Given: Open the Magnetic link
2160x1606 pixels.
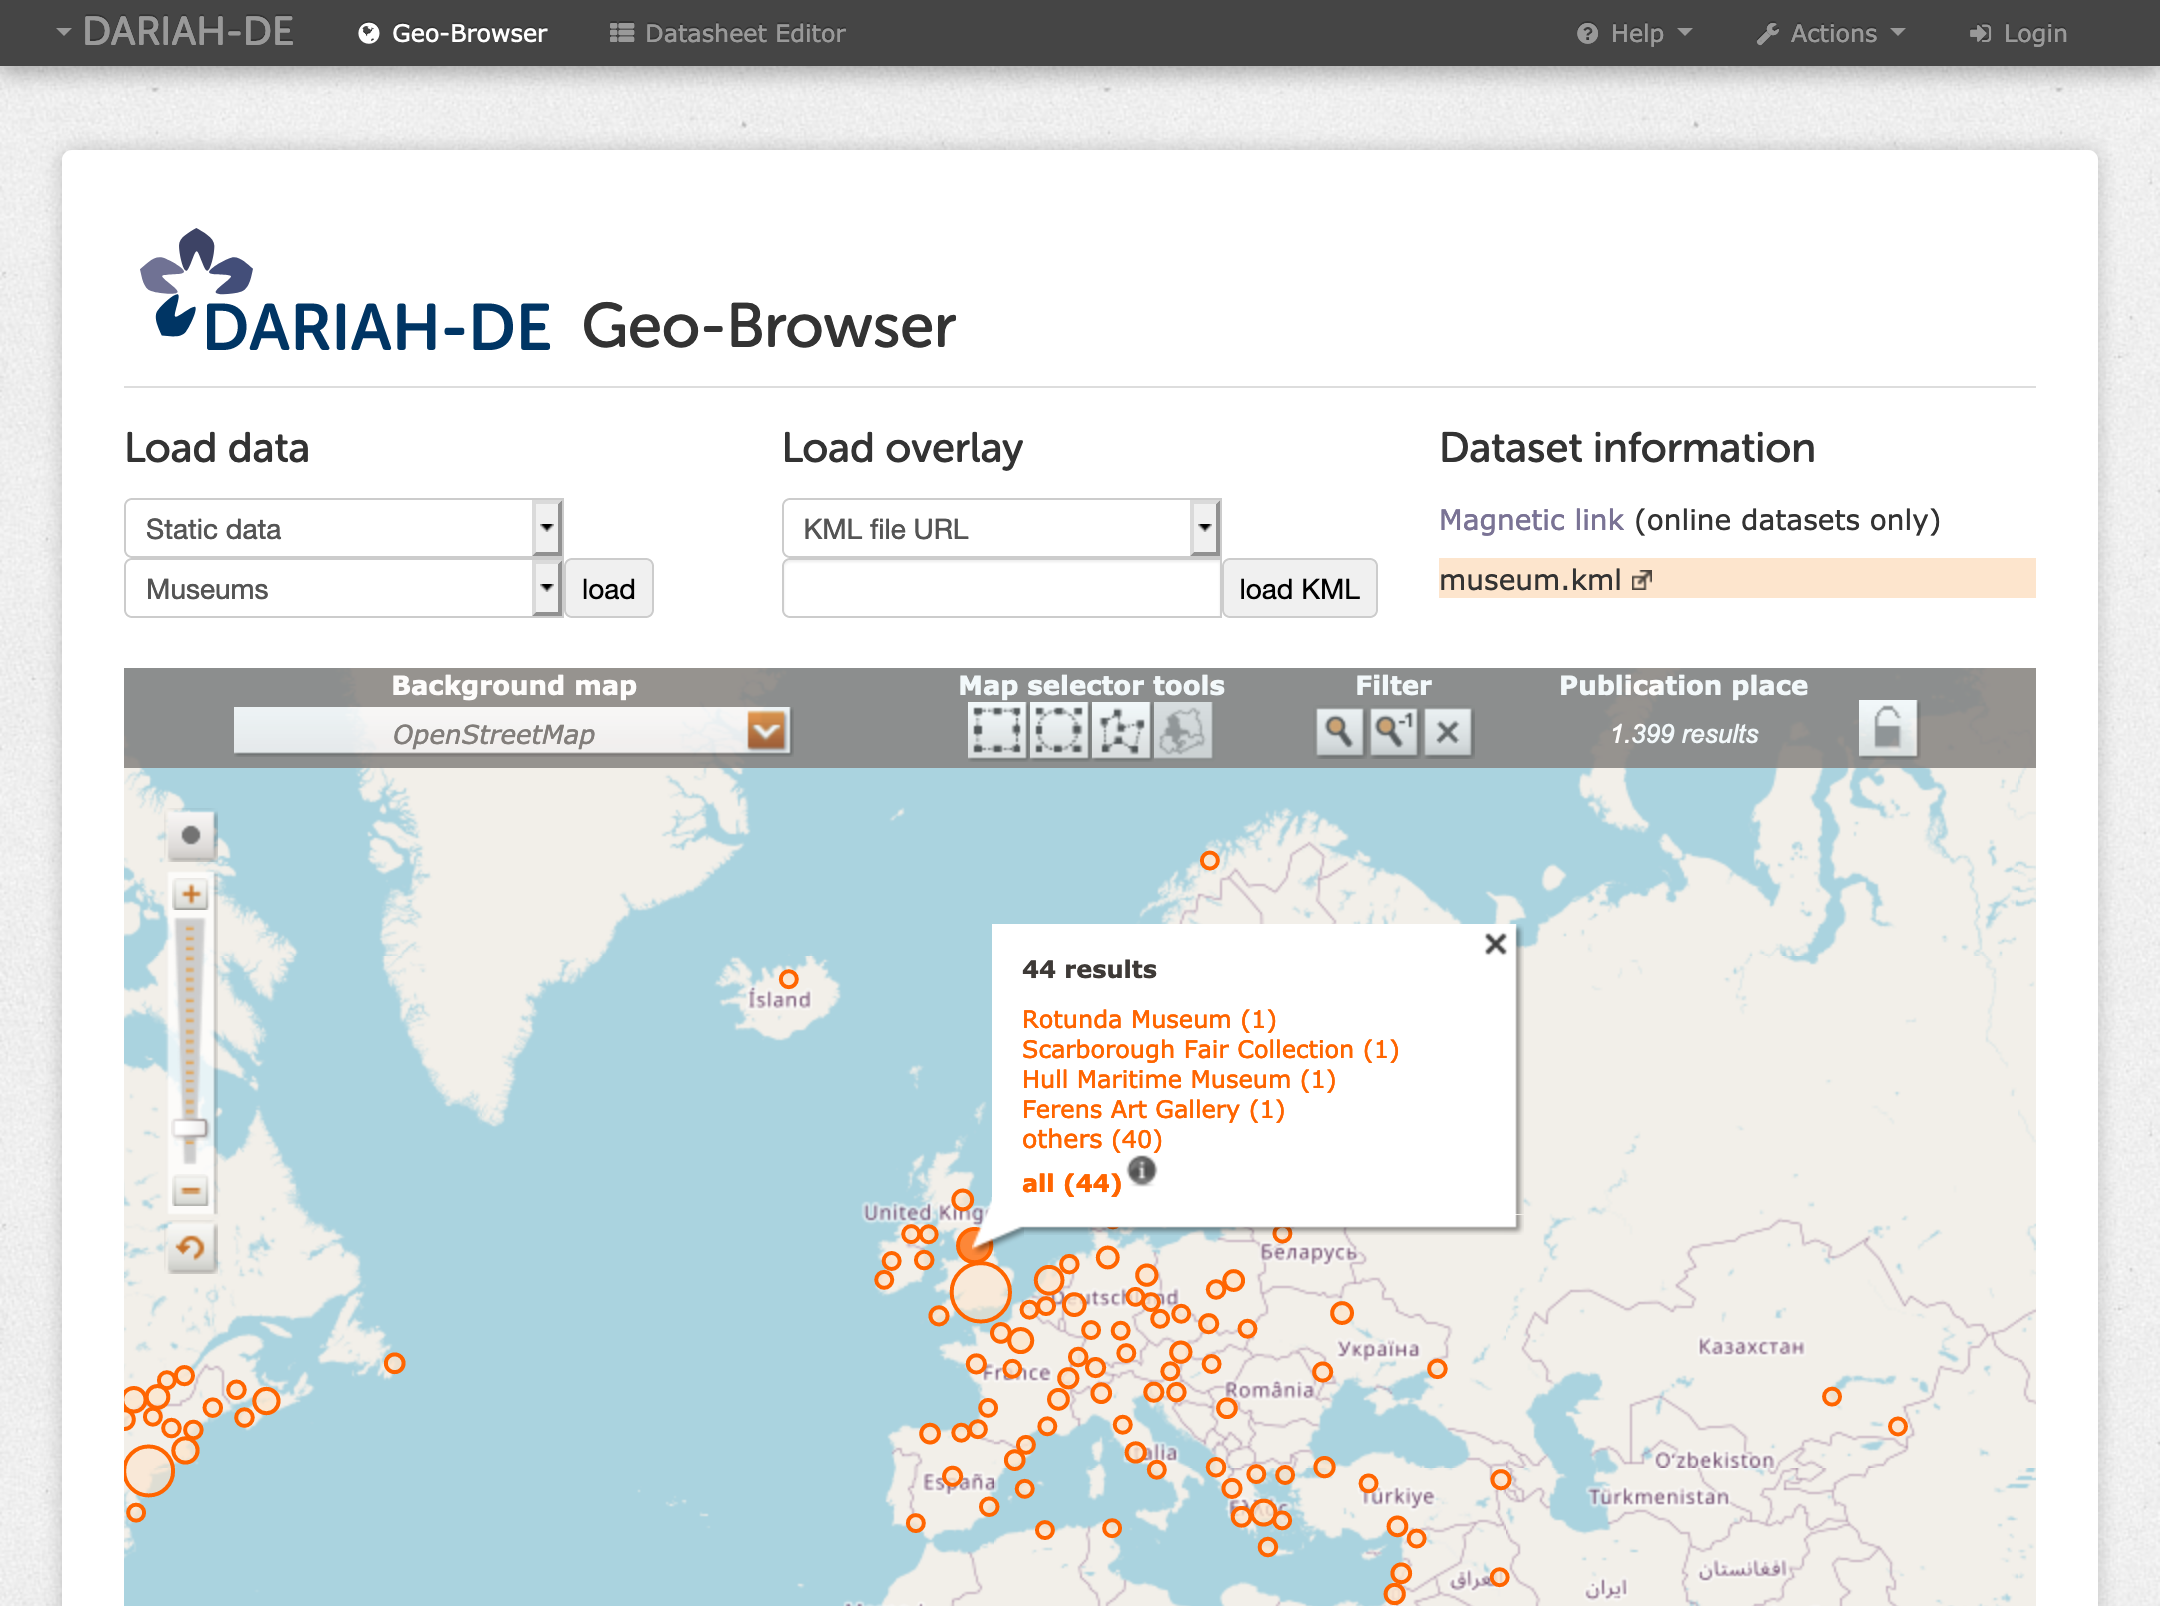Looking at the screenshot, I should coord(1531,520).
